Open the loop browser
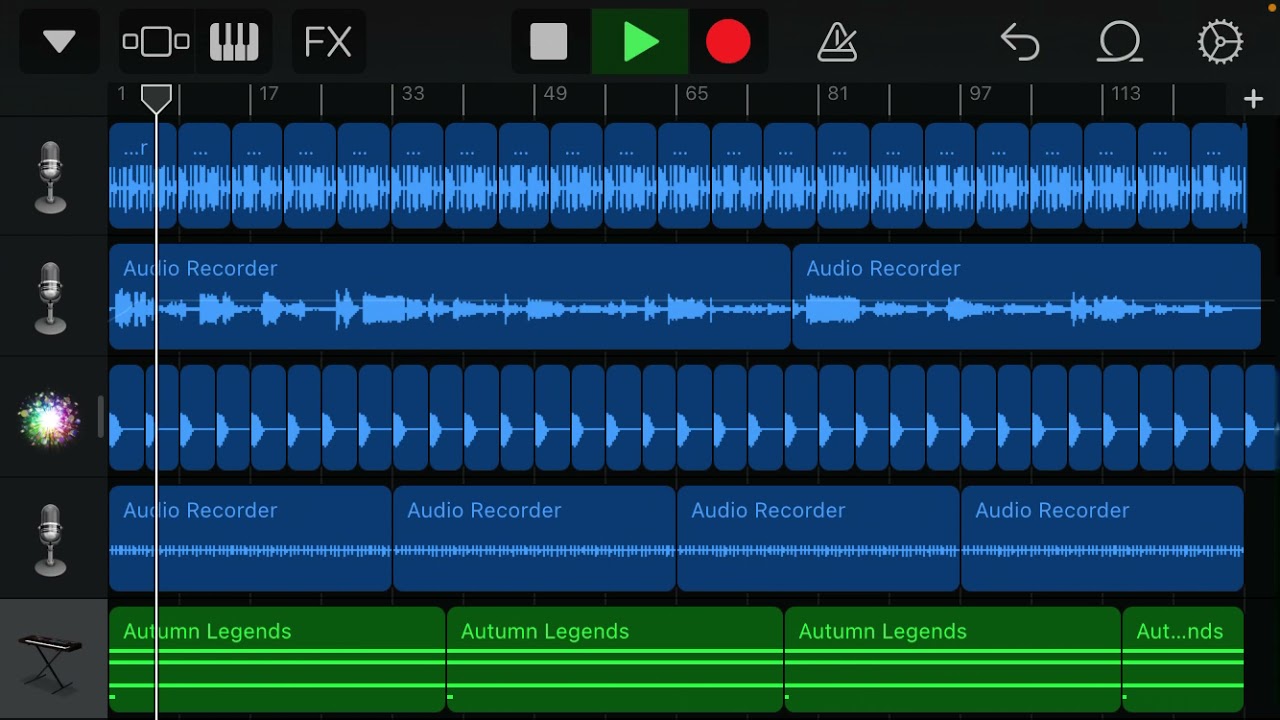Screen dimensions: 1280x720 pos(1120,42)
